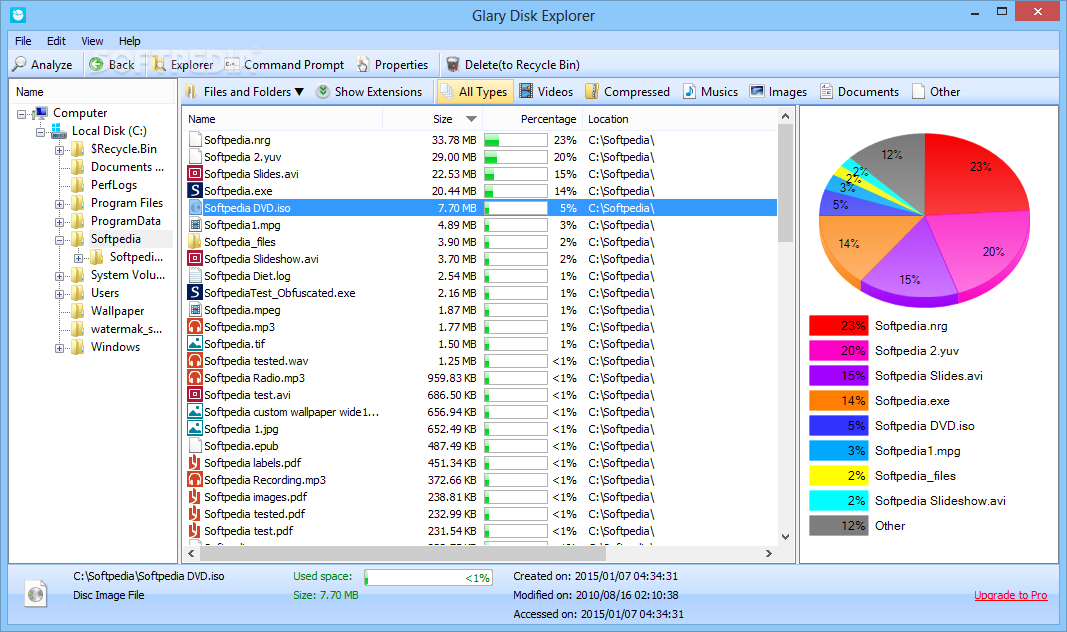Click the magenta Softpedia 2.yuv legend swatch
Image resolution: width=1067 pixels, height=632 pixels.
pos(838,351)
